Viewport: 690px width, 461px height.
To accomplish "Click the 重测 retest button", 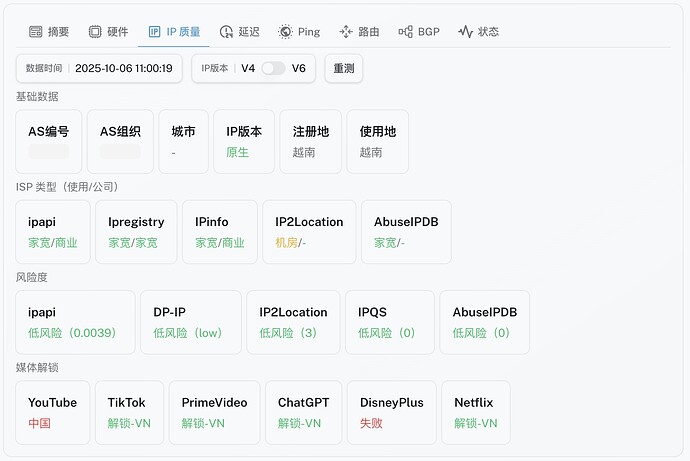I will (344, 68).
